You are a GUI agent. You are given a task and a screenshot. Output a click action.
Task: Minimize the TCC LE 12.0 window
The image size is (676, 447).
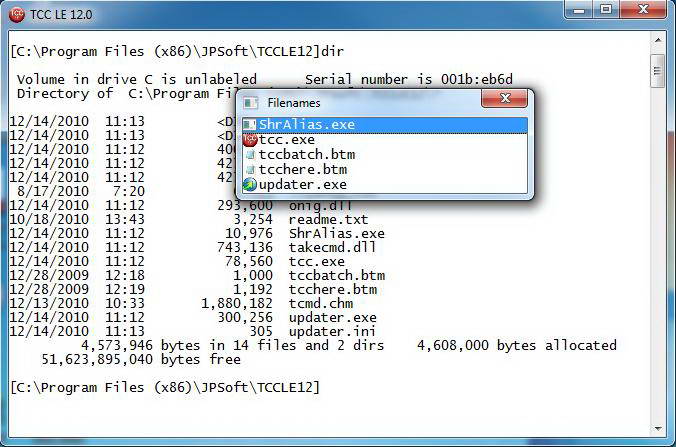coord(579,9)
